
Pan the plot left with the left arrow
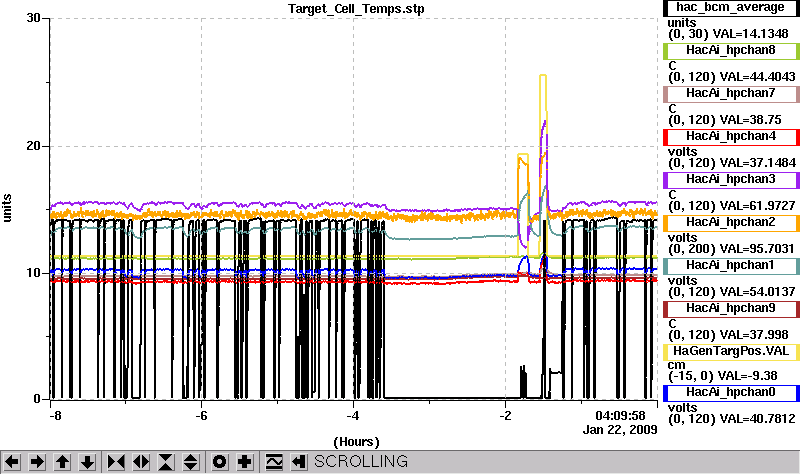12,462
